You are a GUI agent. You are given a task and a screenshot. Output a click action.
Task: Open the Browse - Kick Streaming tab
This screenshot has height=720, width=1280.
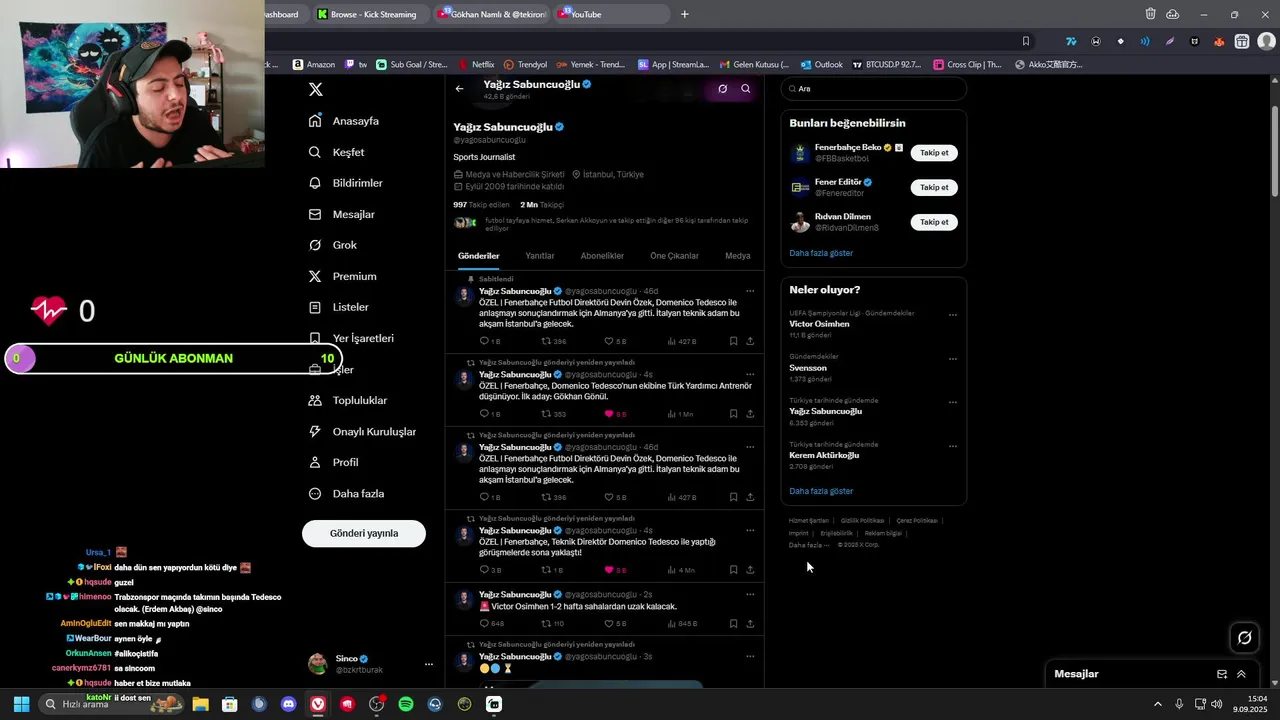click(x=367, y=14)
